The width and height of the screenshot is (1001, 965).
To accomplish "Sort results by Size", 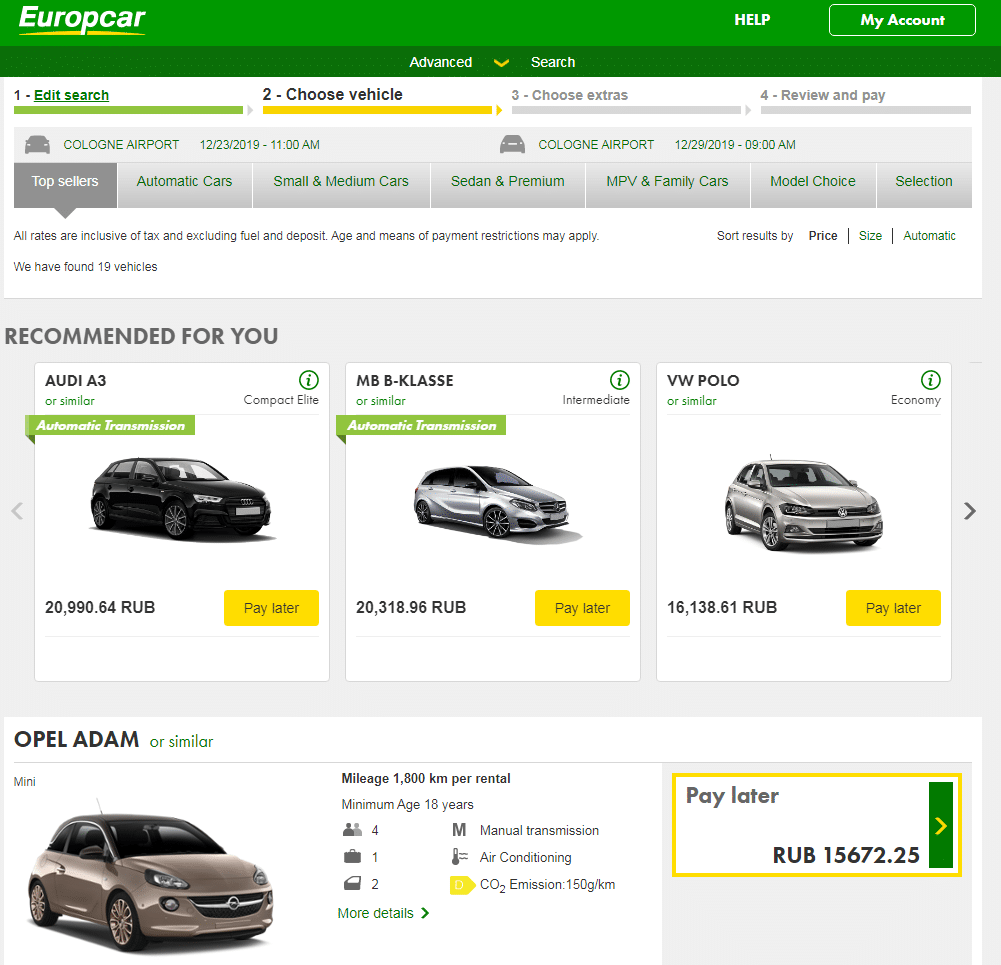I will point(870,236).
